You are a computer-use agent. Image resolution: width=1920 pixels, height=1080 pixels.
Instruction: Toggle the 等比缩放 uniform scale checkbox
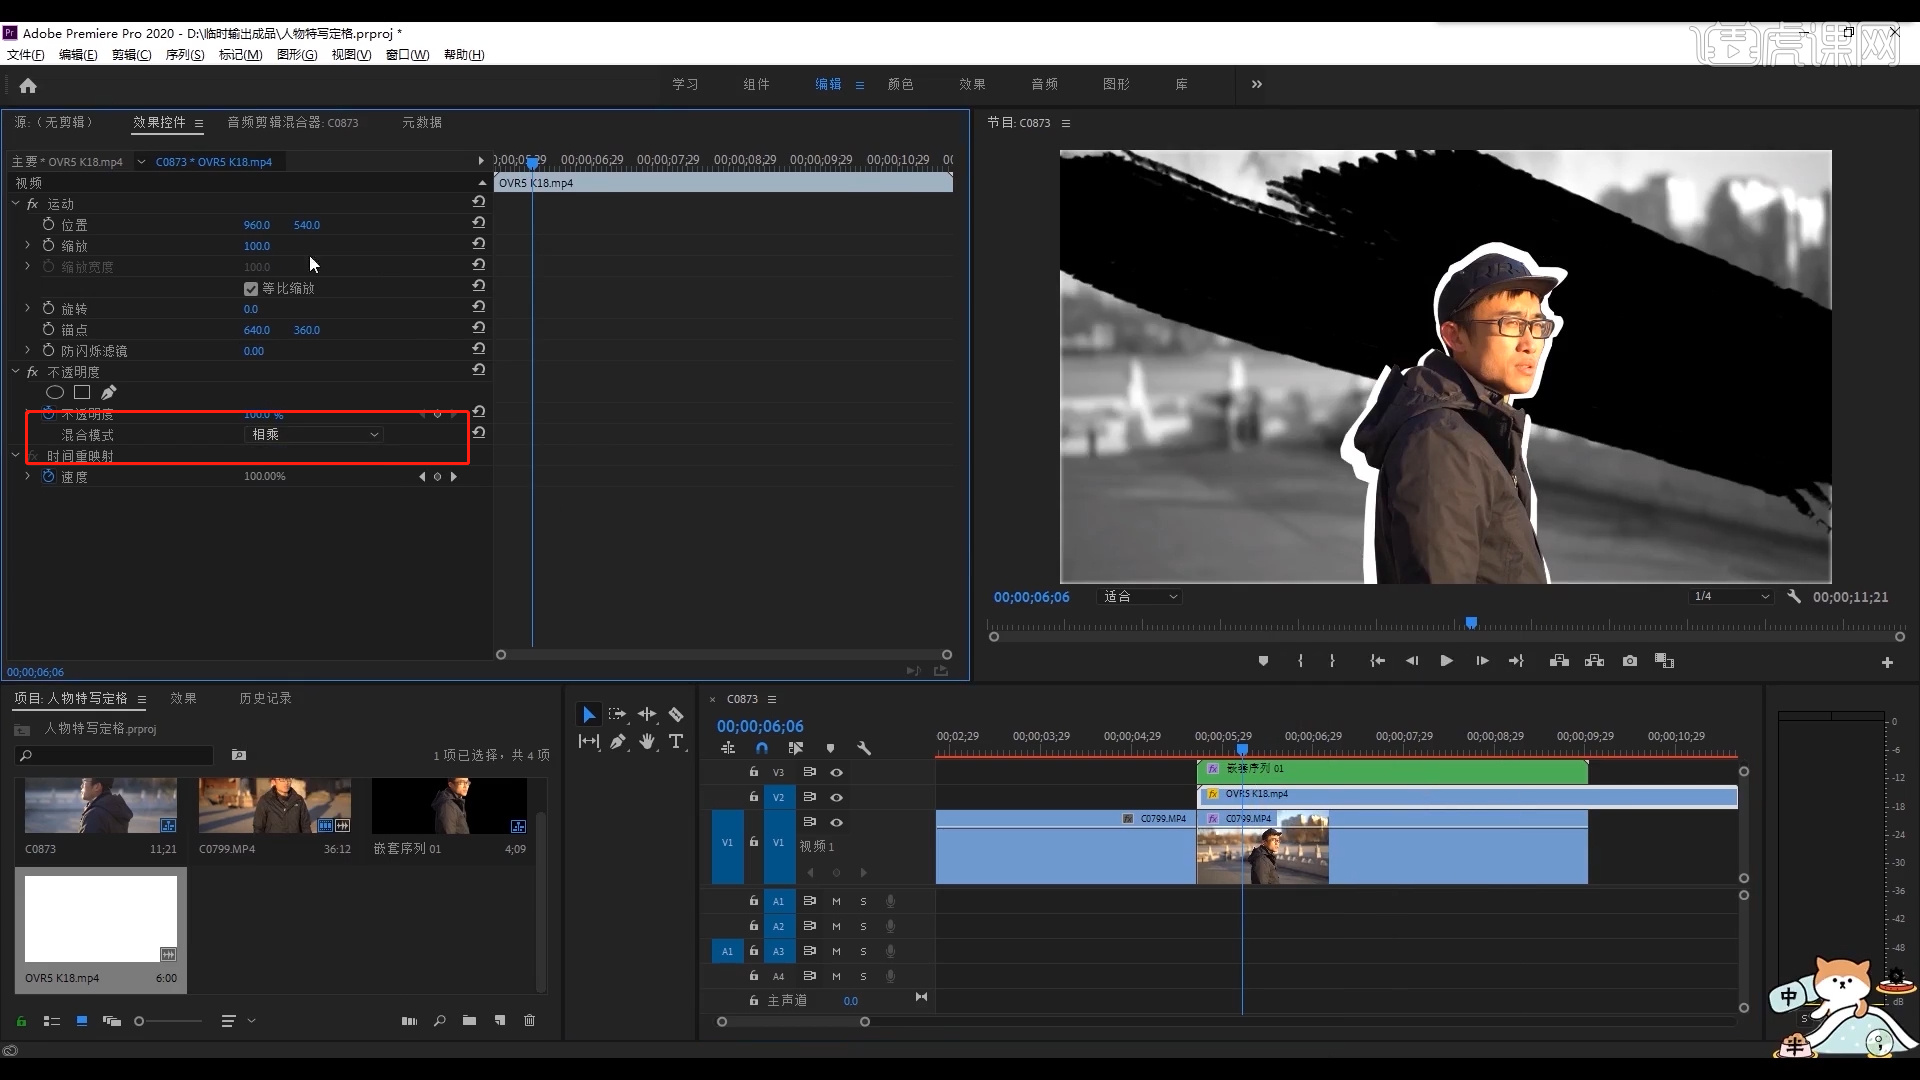point(251,289)
